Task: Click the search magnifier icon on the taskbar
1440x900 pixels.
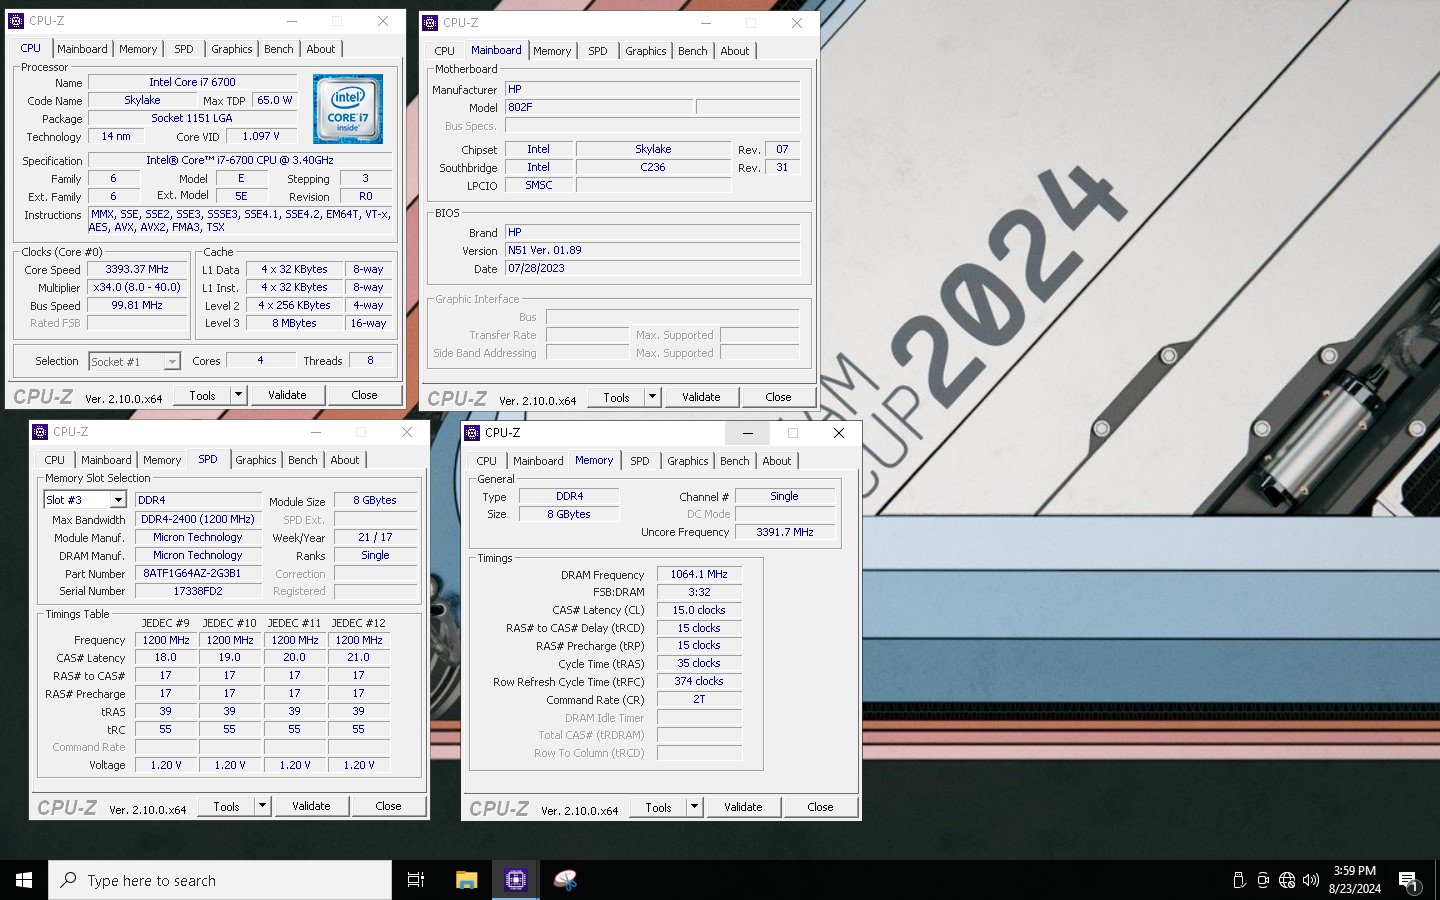Action: [x=68, y=880]
